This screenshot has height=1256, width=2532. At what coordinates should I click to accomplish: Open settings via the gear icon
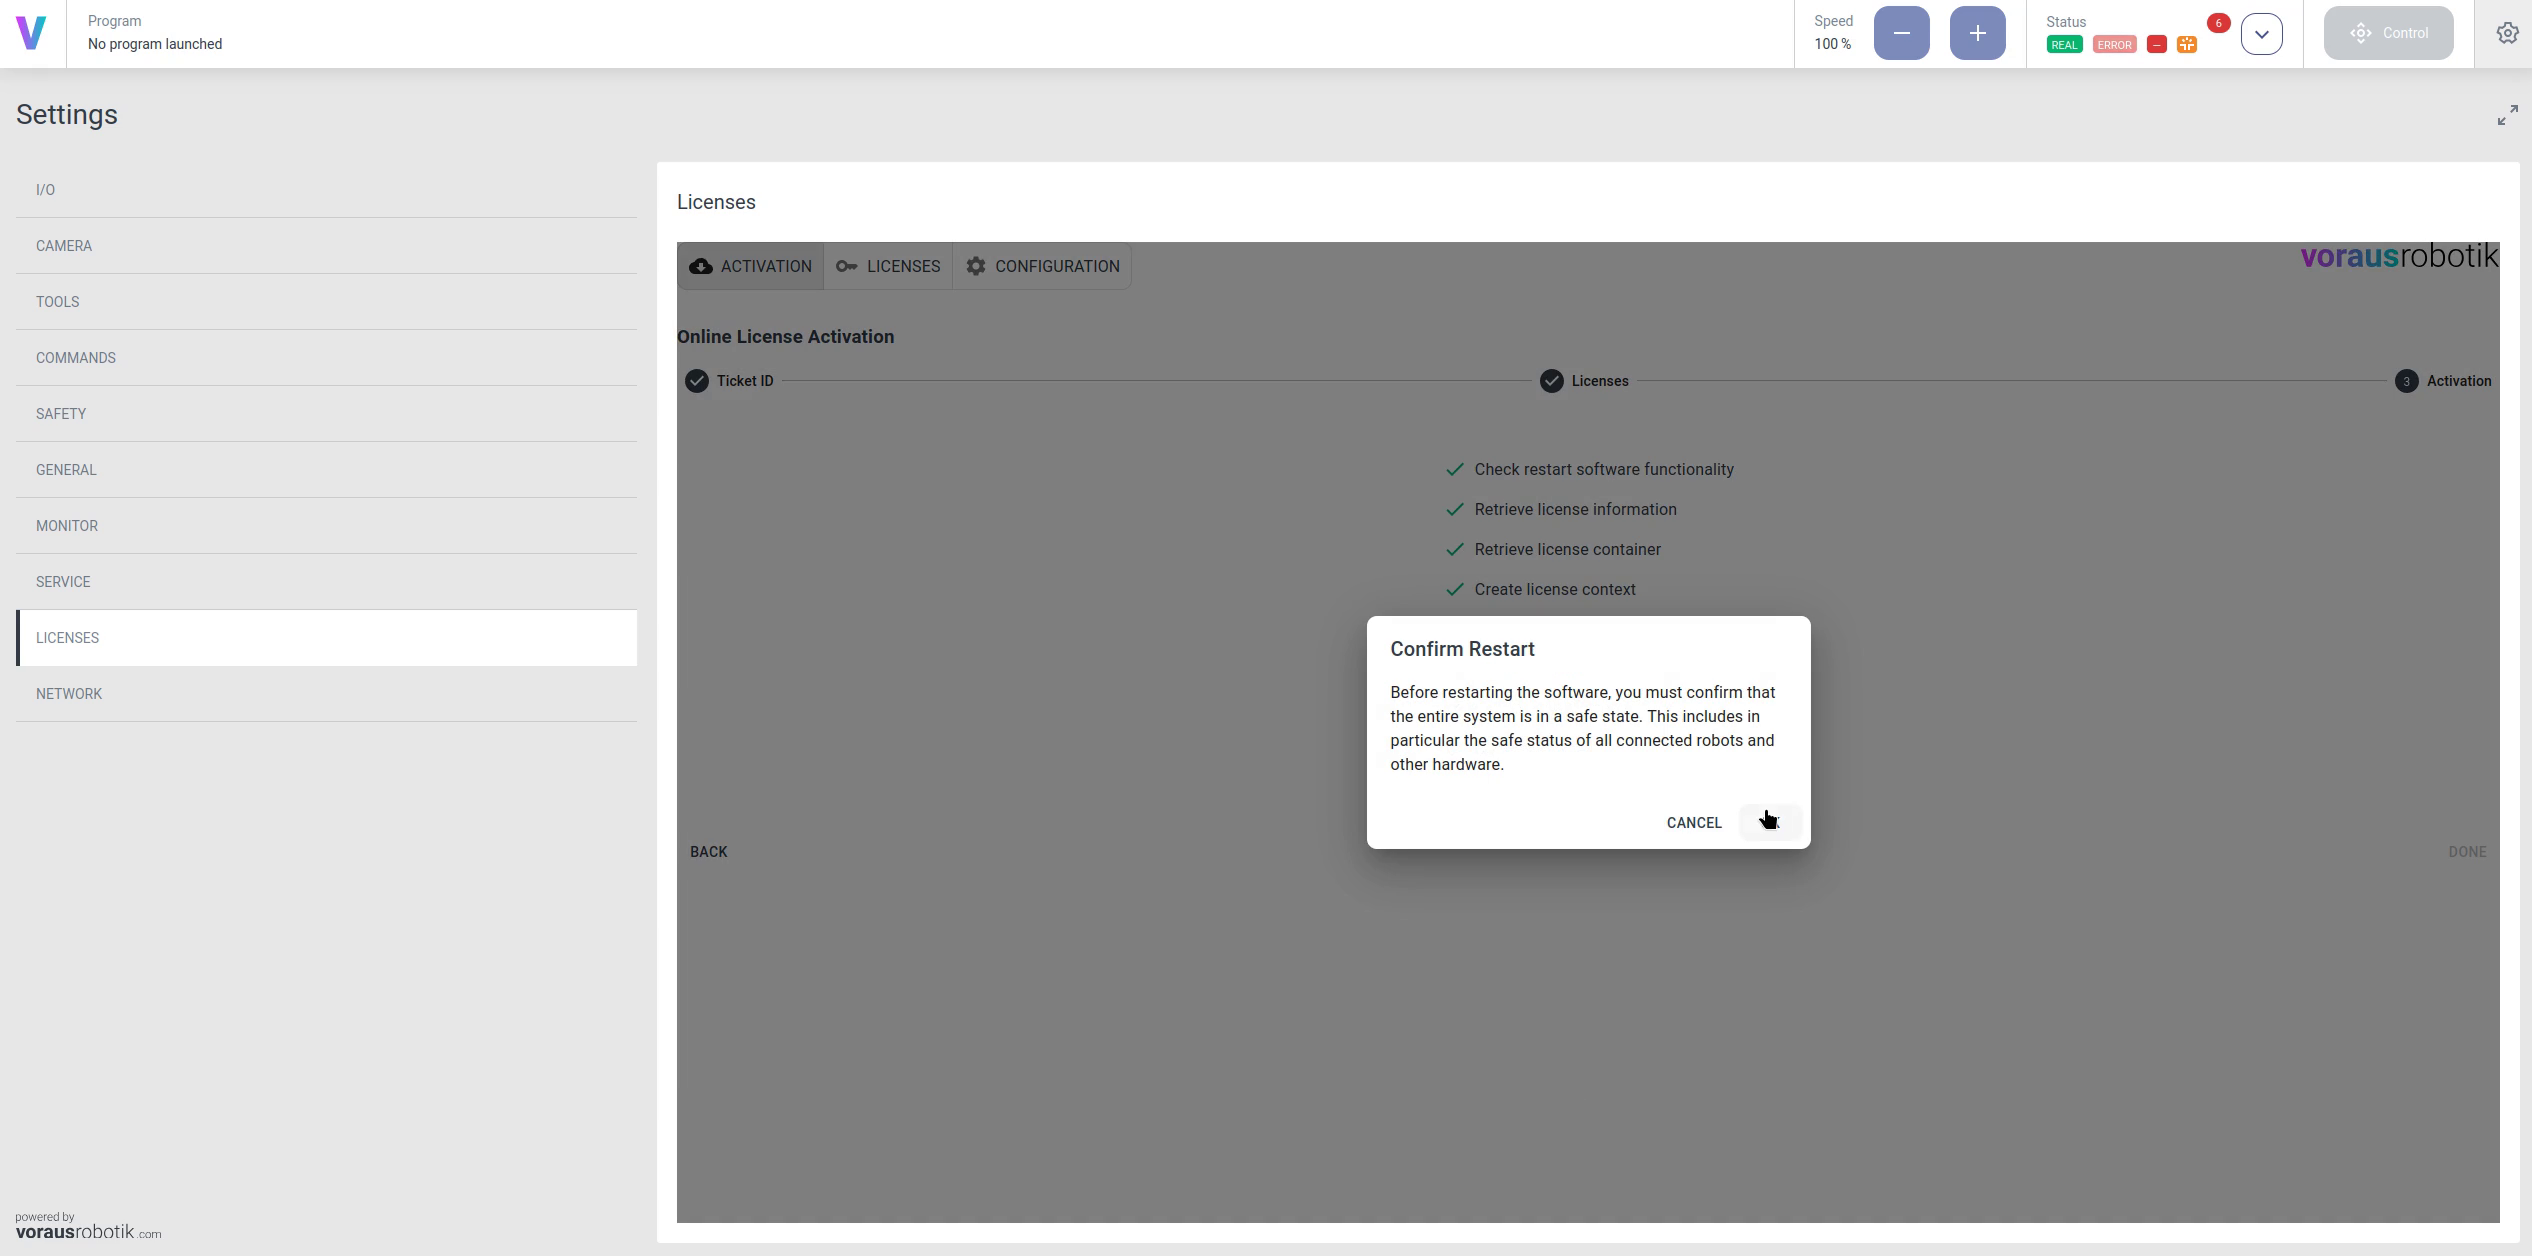(x=2507, y=33)
